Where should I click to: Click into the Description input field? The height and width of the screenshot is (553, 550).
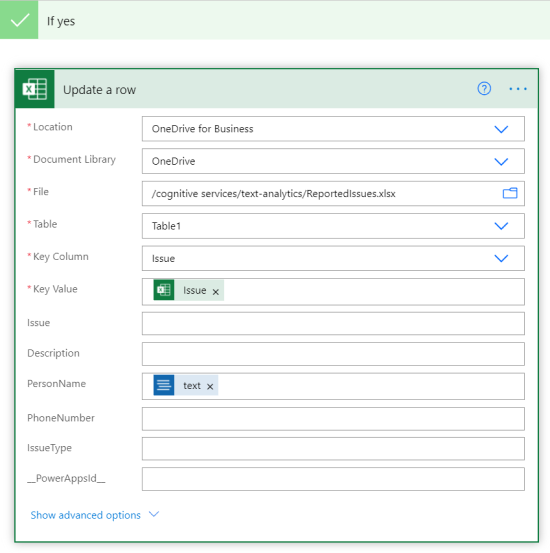click(x=333, y=354)
